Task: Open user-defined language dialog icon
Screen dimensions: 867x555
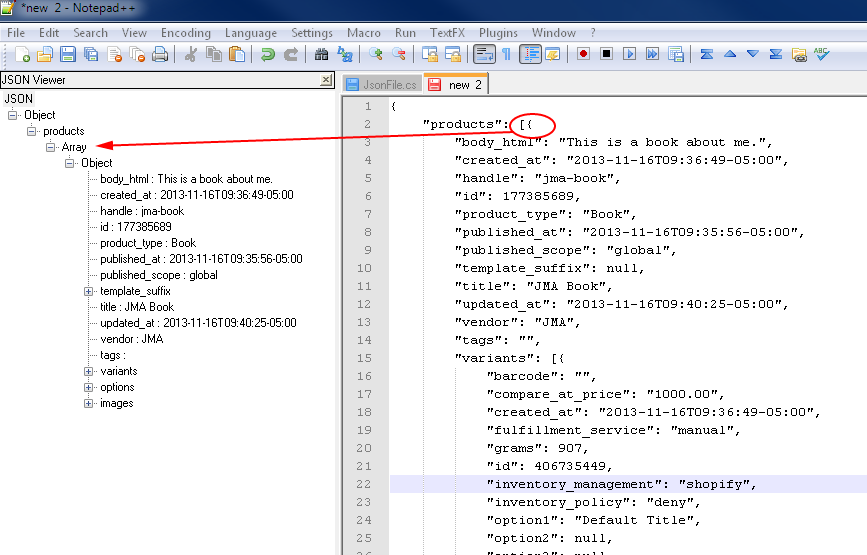Action: pyautogui.click(x=553, y=54)
